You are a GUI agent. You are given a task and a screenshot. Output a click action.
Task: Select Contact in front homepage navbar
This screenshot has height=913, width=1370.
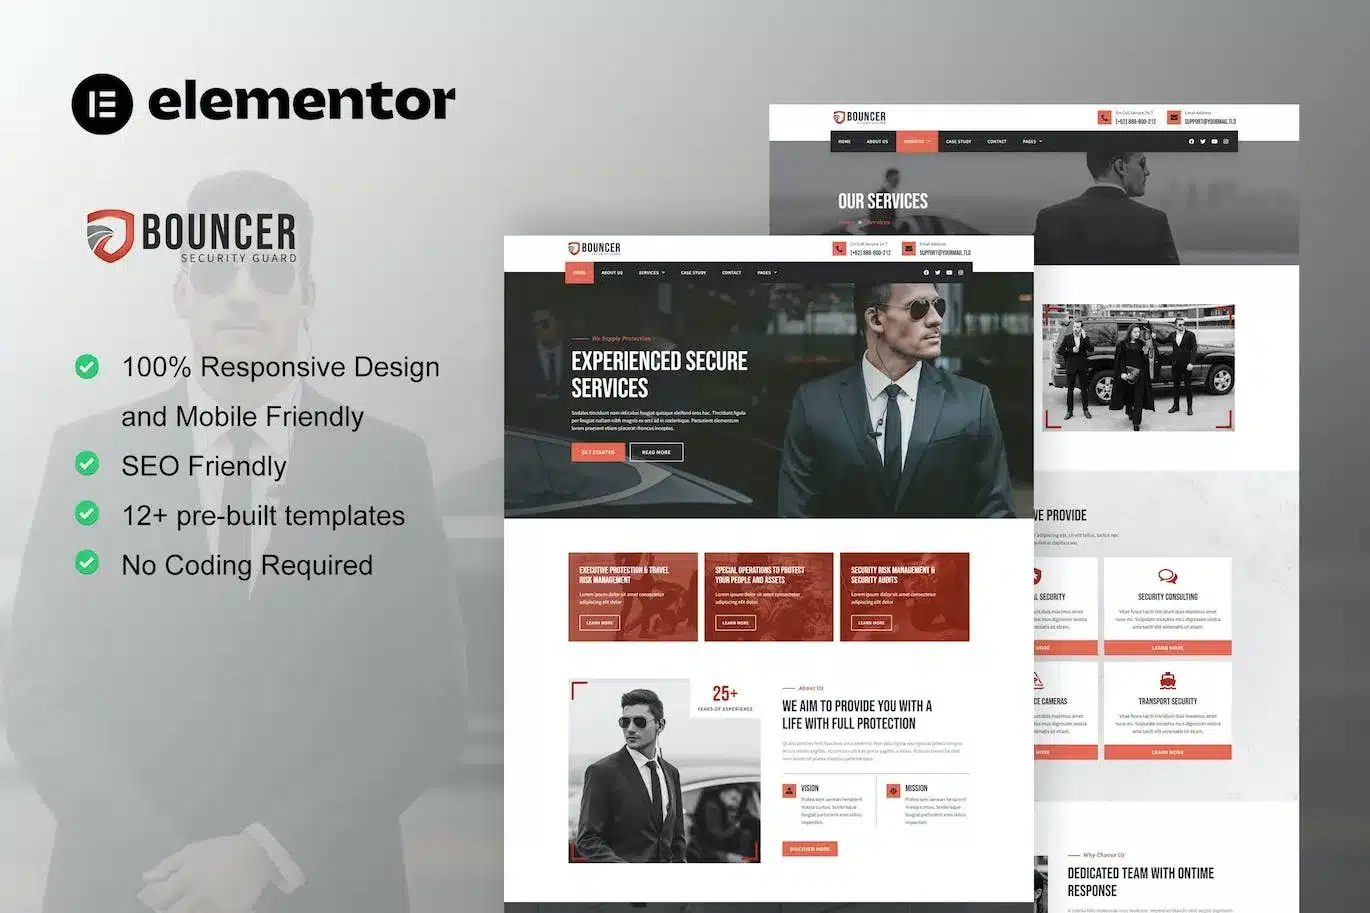[732, 272]
